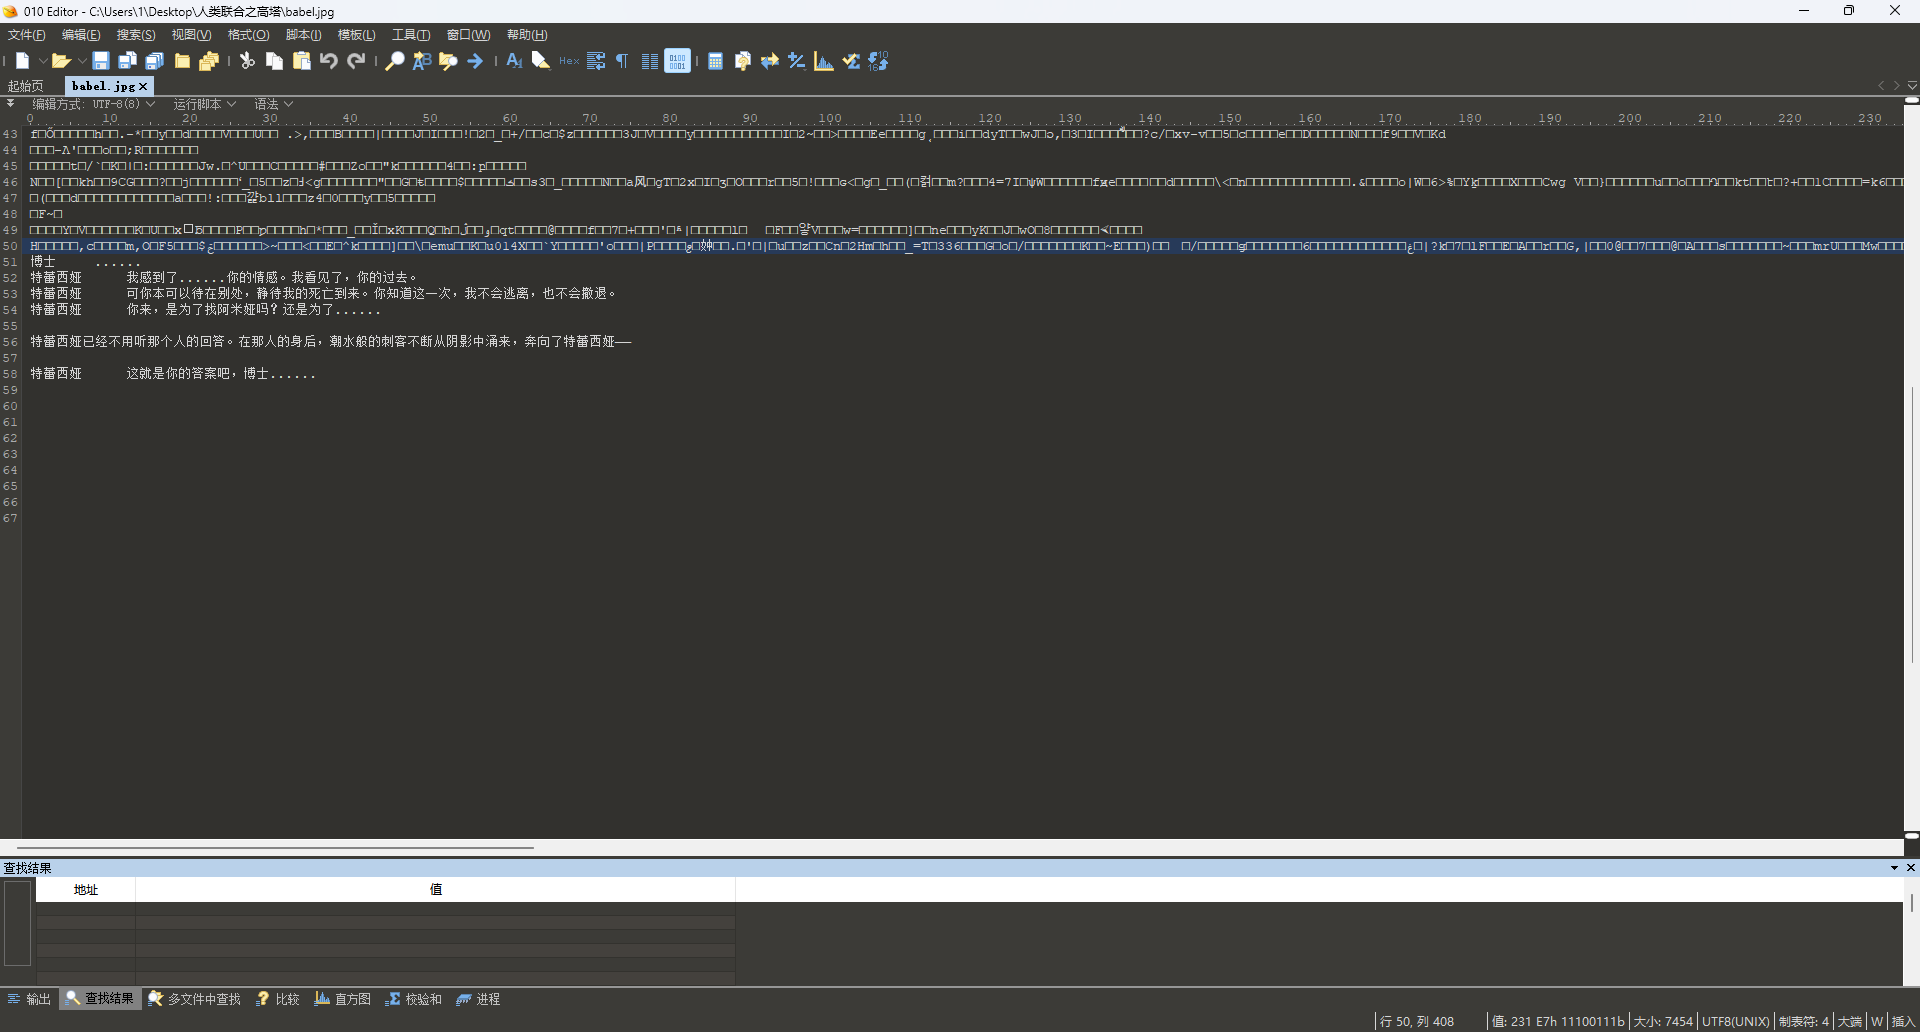Viewport: 1920px width, 1032px height.
Task: Click the Find in Files icon
Action: [448, 61]
